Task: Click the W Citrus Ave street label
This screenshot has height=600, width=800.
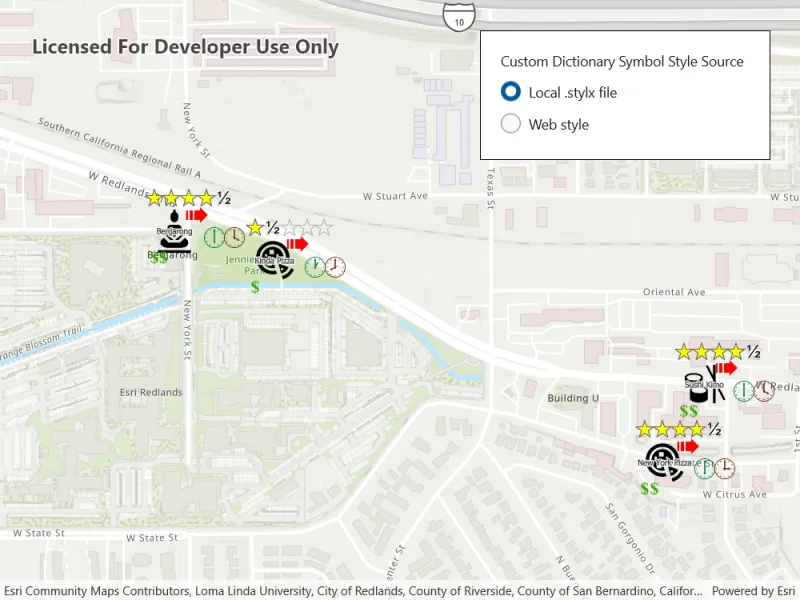Action: pyautogui.click(x=735, y=494)
